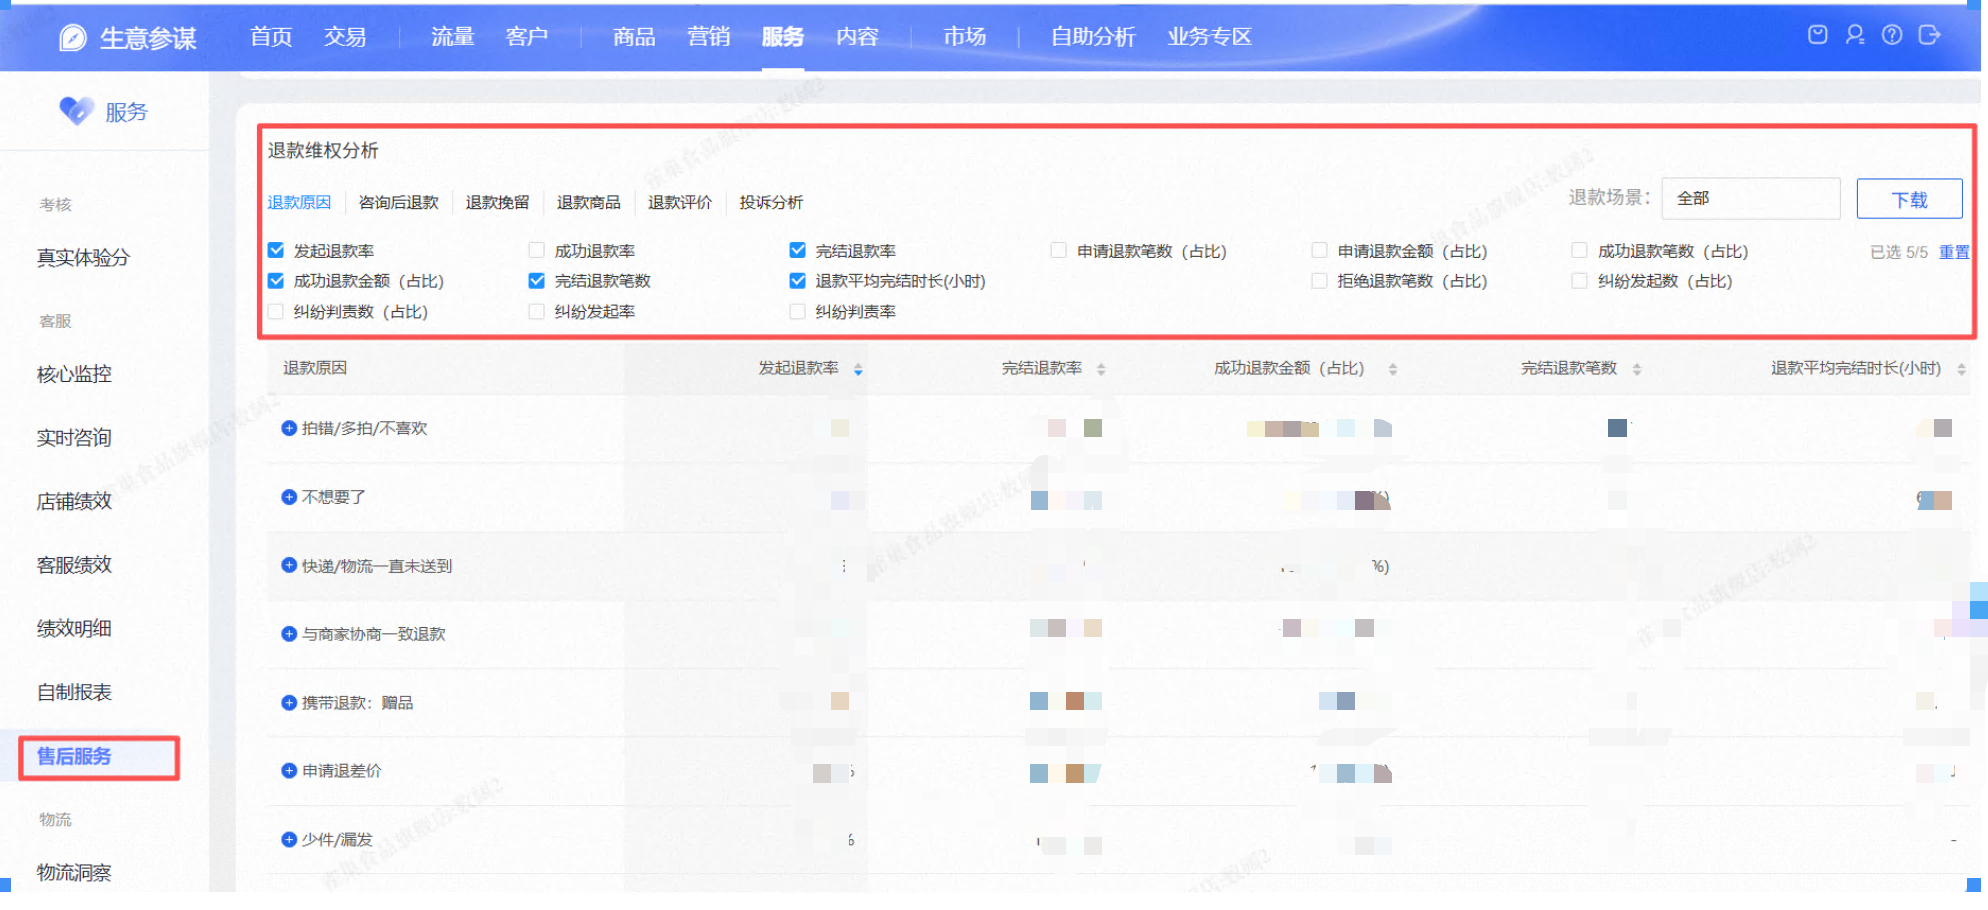The height and width of the screenshot is (910, 1988).
Task: Switch to the 退款挽留 tab
Action: click(497, 202)
